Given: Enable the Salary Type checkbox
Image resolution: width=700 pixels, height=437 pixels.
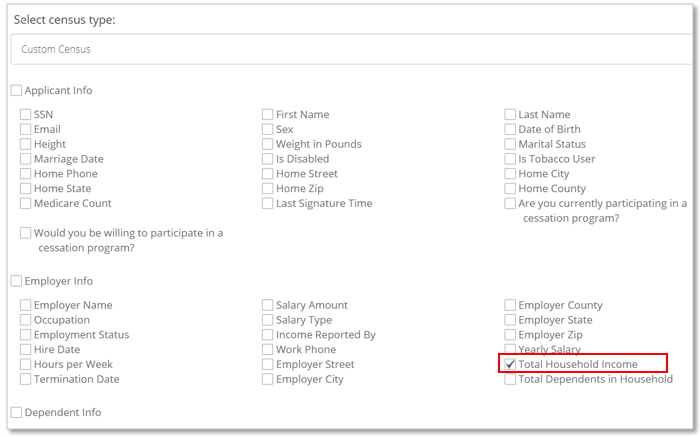Looking at the screenshot, I should (267, 320).
